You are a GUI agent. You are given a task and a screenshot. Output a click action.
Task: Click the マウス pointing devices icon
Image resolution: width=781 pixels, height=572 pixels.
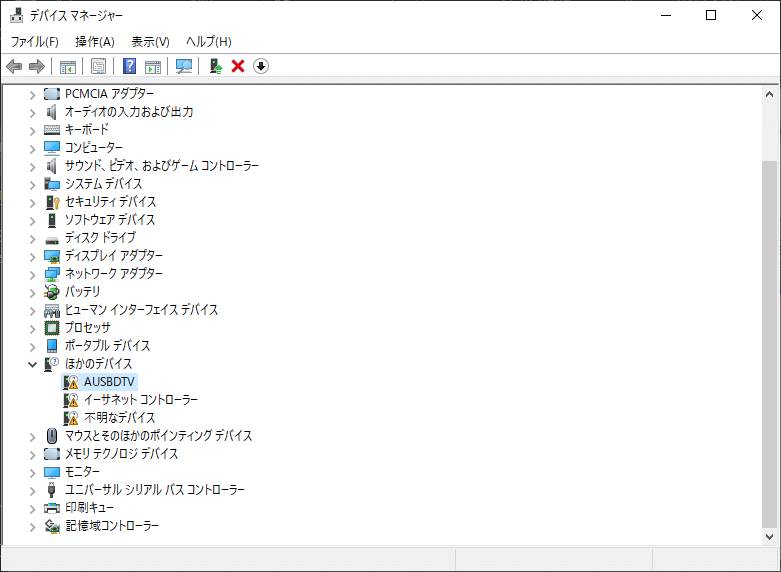coord(52,436)
